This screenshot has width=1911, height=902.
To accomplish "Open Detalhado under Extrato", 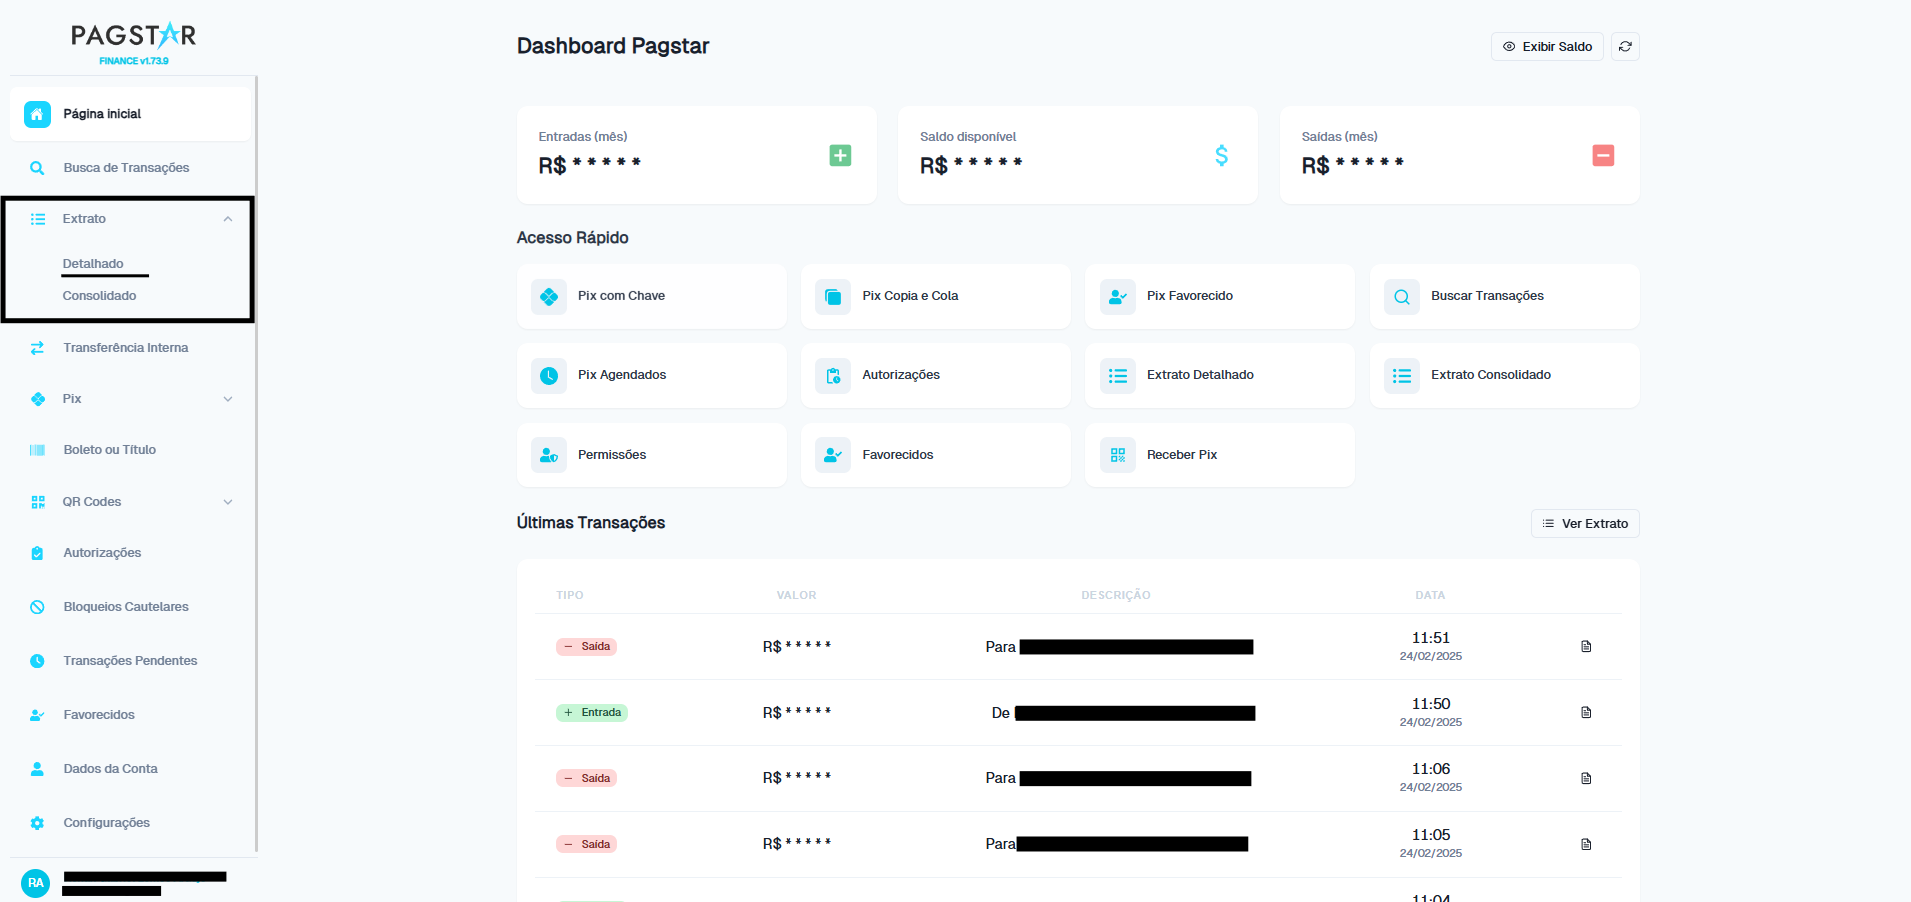I will pos(93,264).
